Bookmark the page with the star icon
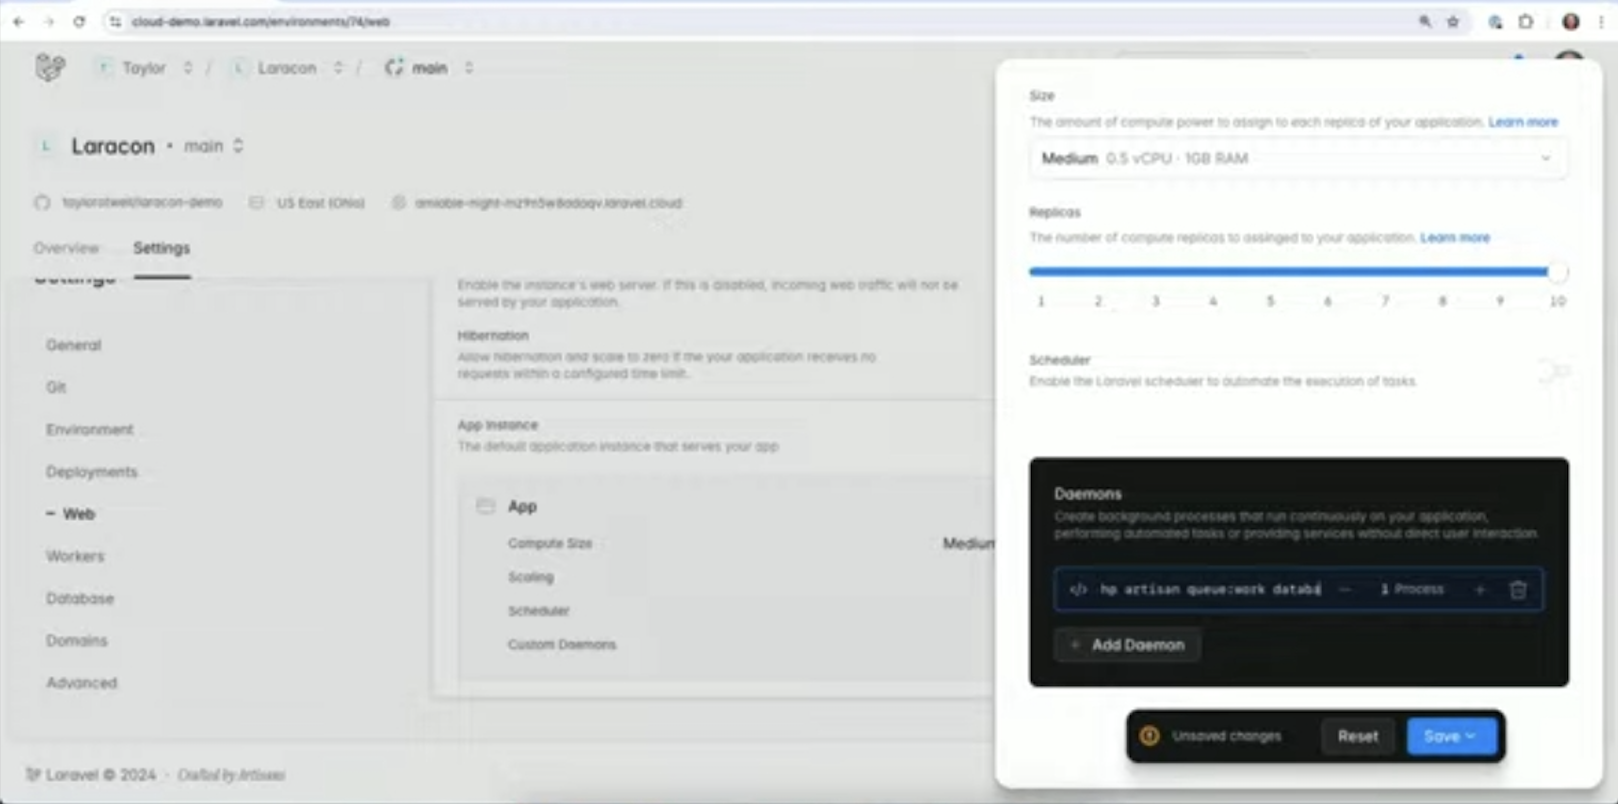Screen dimensions: 1618x804 coord(1453,21)
